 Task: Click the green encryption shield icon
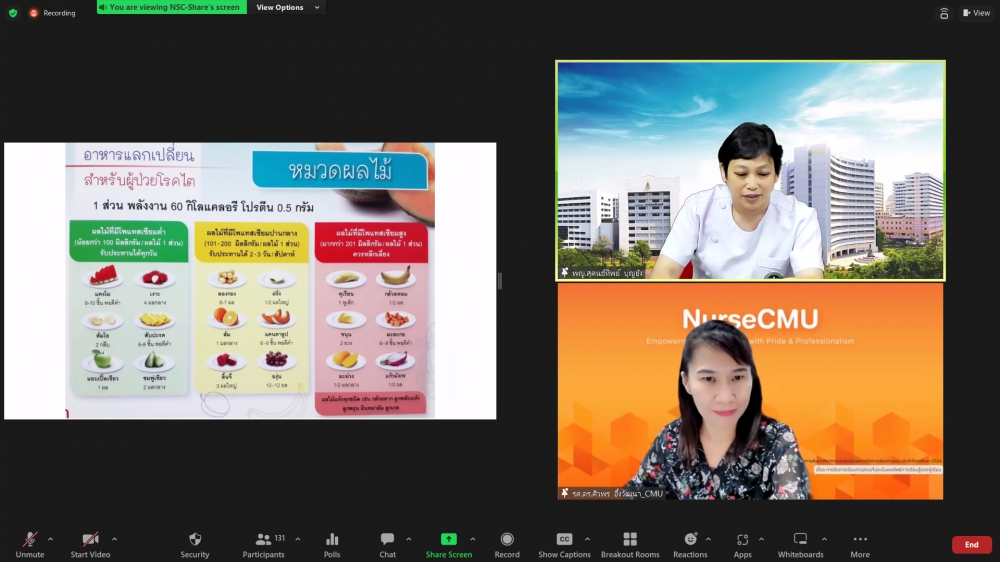tap(12, 13)
